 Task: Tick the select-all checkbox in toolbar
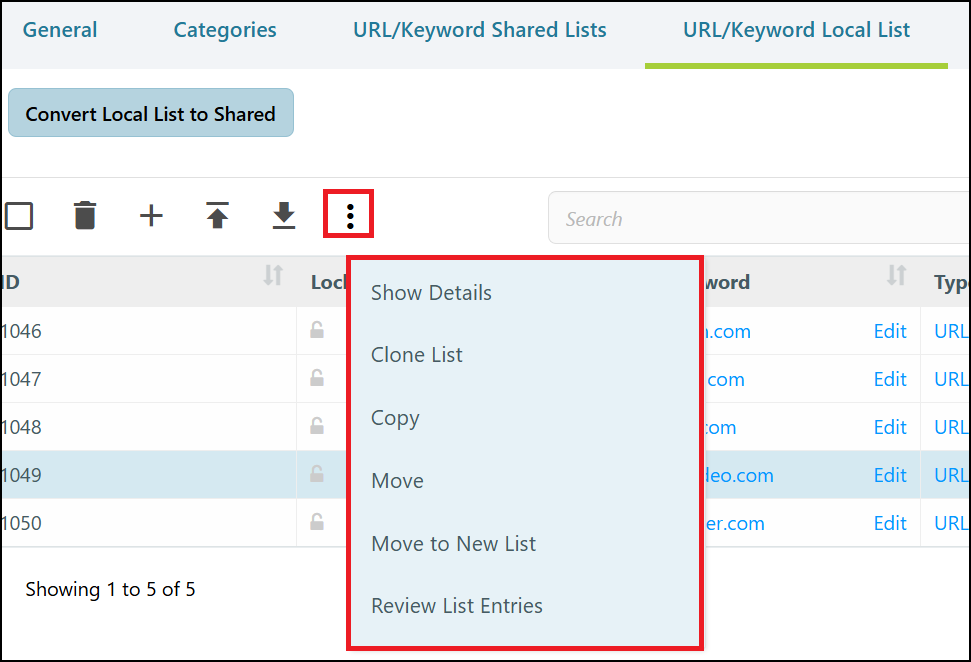pos(19,216)
